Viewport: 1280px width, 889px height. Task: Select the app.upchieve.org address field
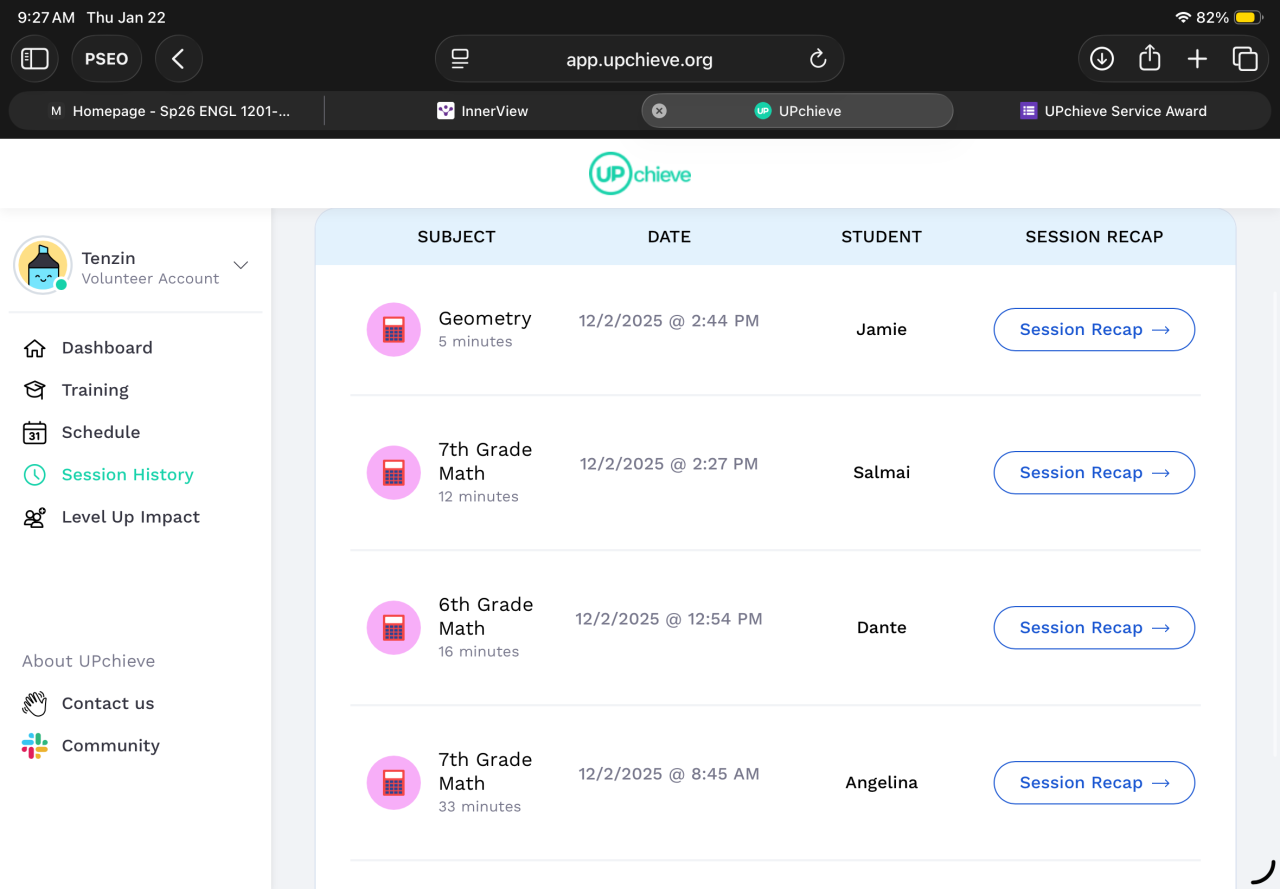click(639, 59)
